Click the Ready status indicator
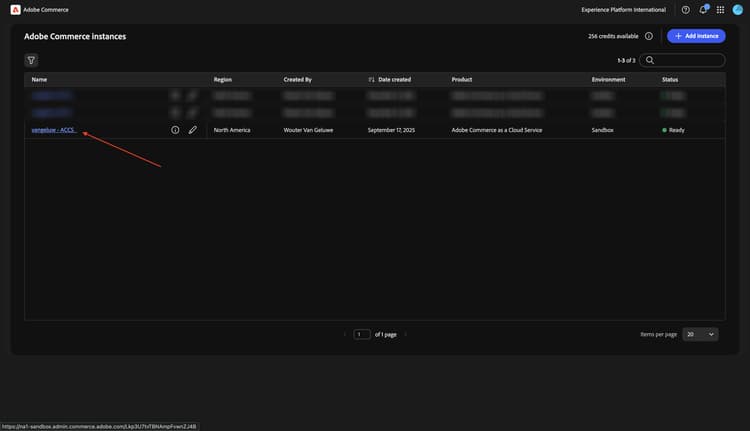Viewport: 750px width, 431px height. click(x=673, y=130)
